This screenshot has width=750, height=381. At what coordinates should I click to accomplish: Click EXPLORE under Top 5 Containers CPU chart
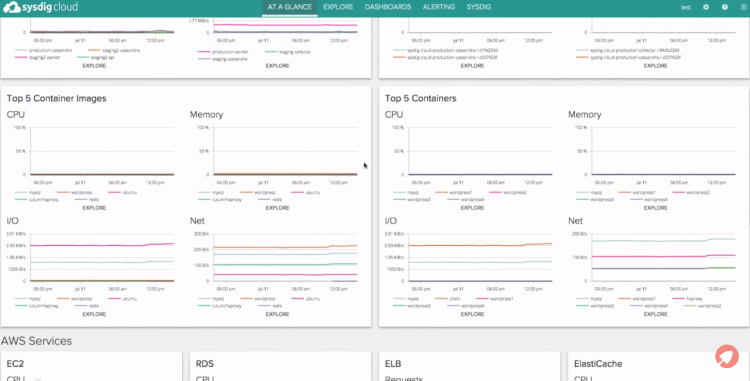pyautogui.click(x=473, y=208)
